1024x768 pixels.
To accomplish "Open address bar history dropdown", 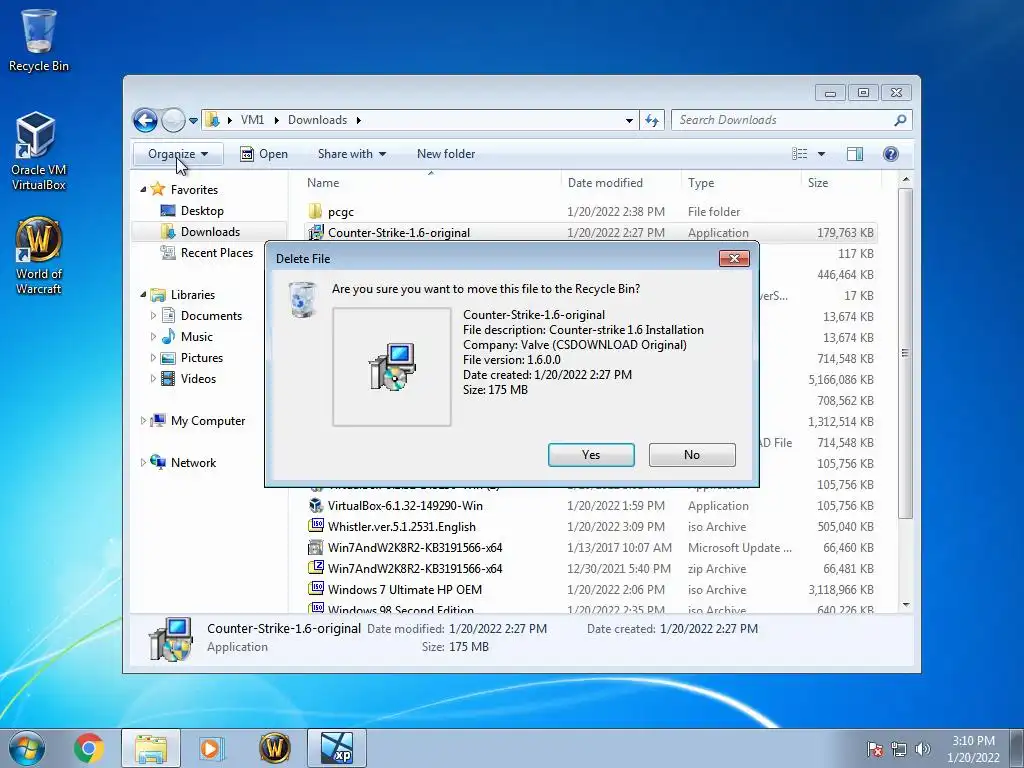I will pyautogui.click(x=629, y=120).
